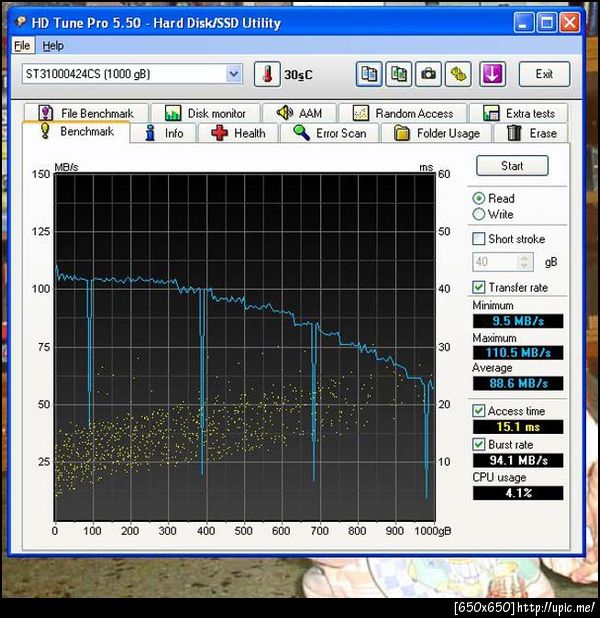Save screenshot with camera icon
This screenshot has width=600, height=618.
point(429,74)
